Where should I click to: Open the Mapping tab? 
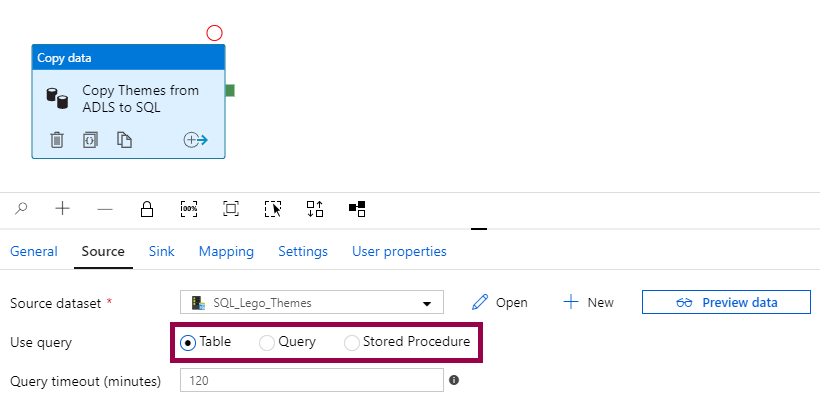tap(226, 251)
